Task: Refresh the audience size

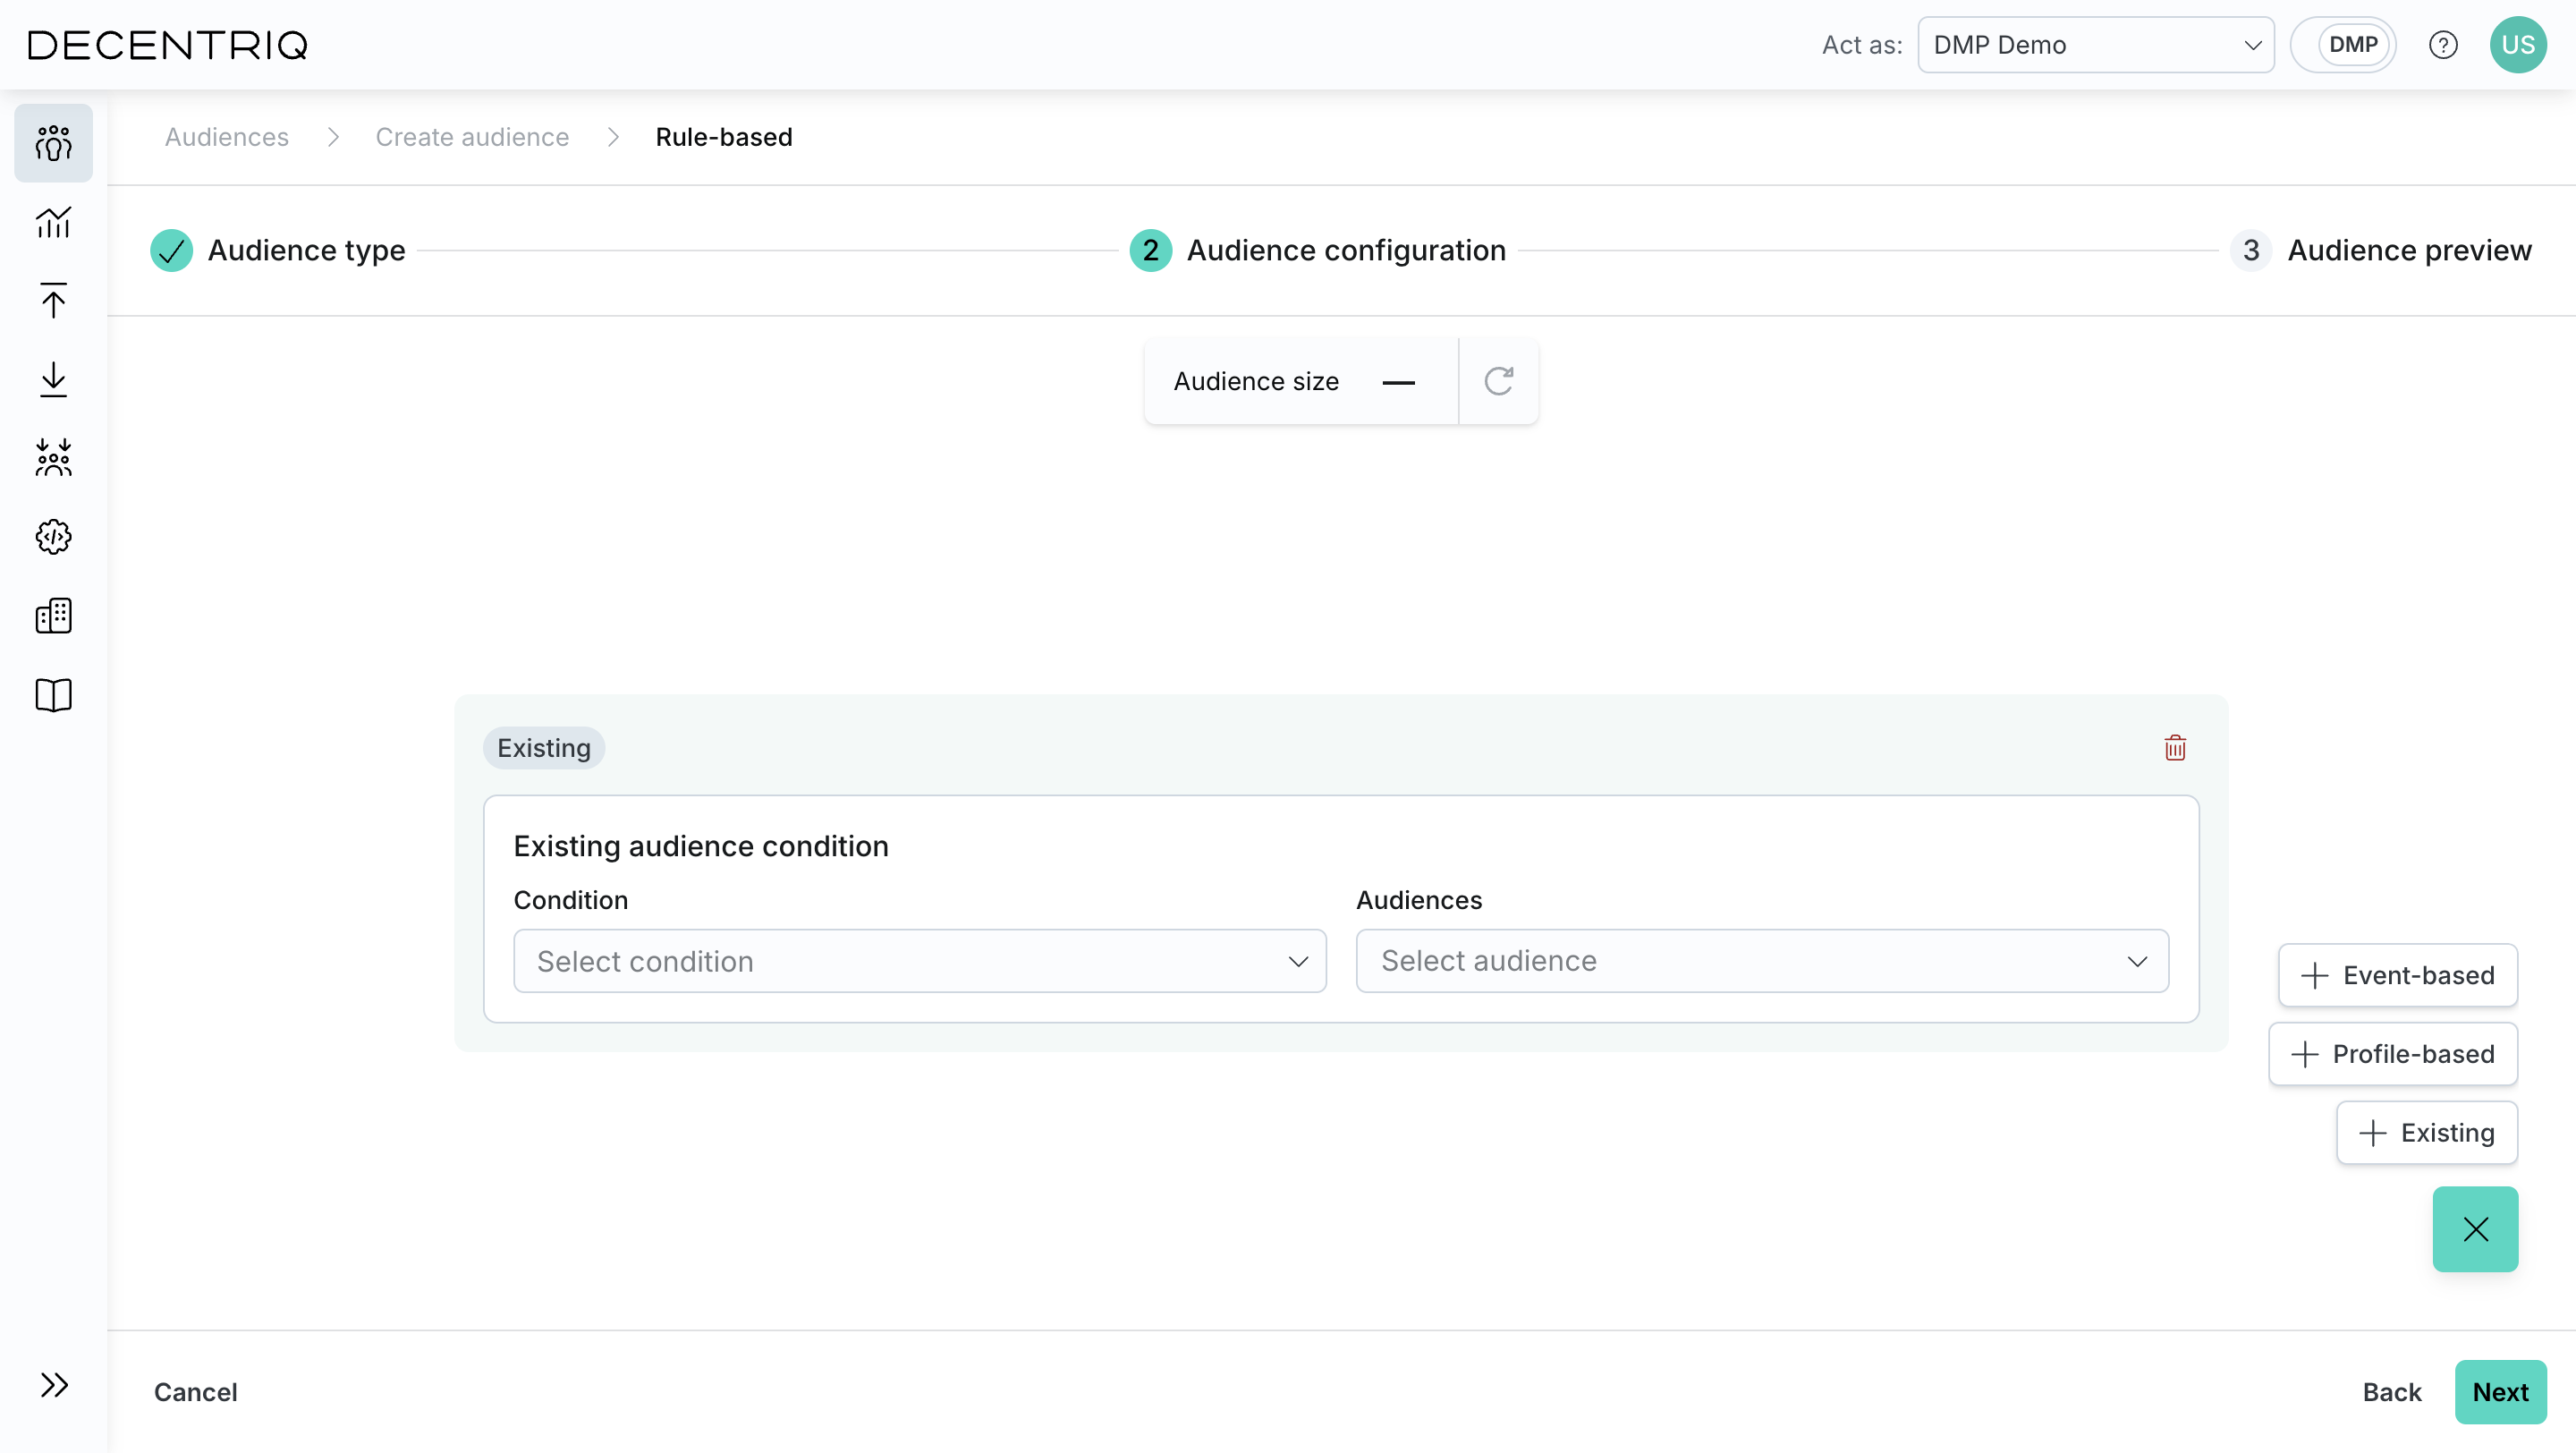Action: (1498, 381)
